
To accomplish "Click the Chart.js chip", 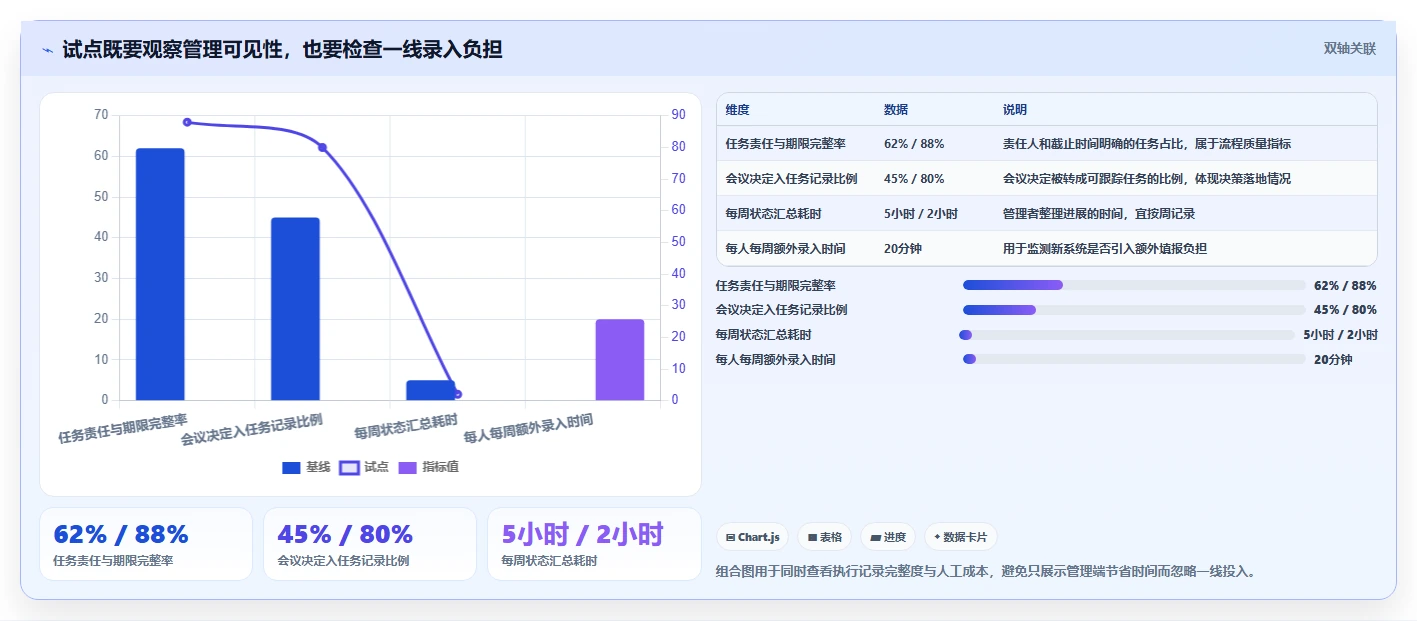I will tap(752, 537).
